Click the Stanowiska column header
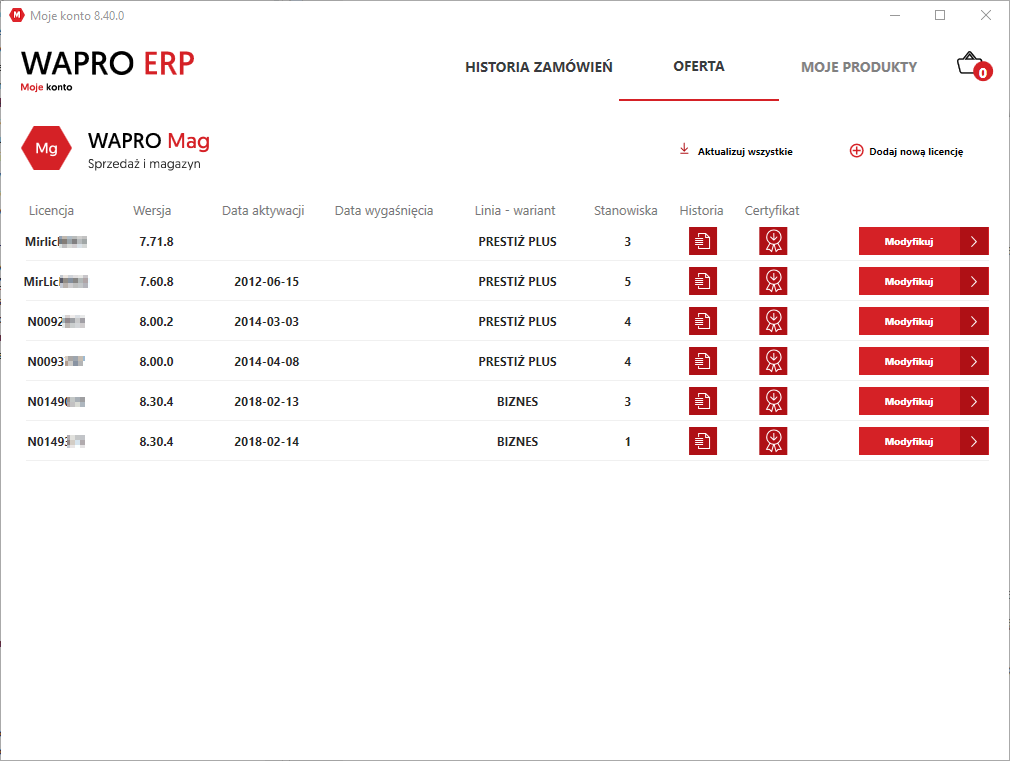1010x761 pixels. pos(625,211)
